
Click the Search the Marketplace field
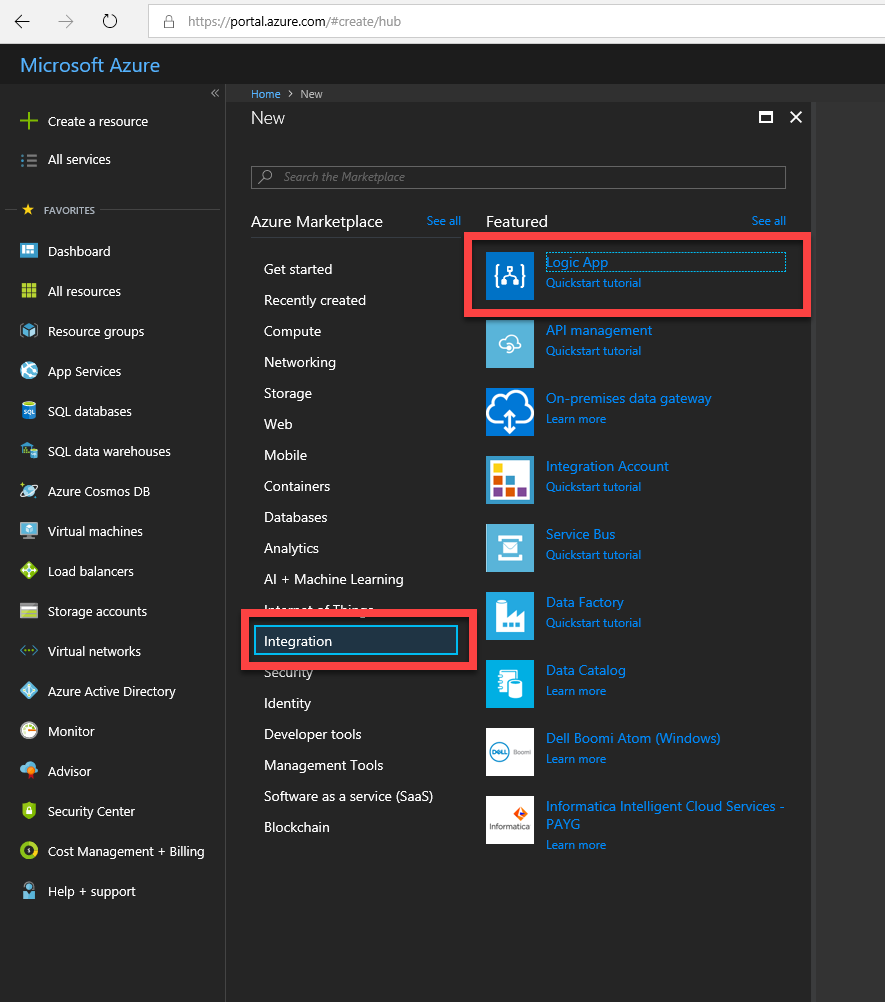tap(518, 177)
